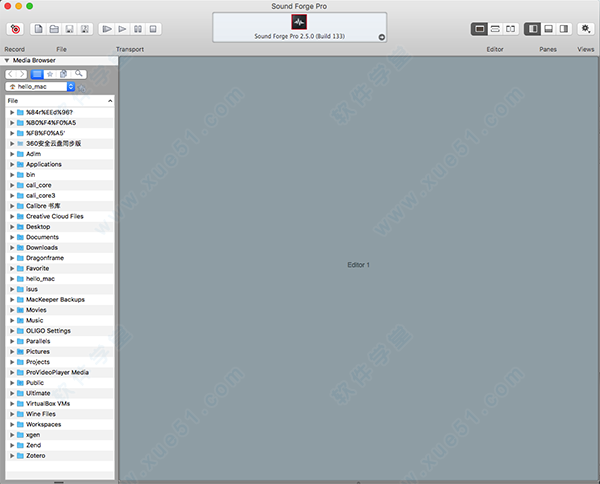The height and width of the screenshot is (484, 600).
Task: Switch to stacked horizontal editor layout
Action: 495,29
